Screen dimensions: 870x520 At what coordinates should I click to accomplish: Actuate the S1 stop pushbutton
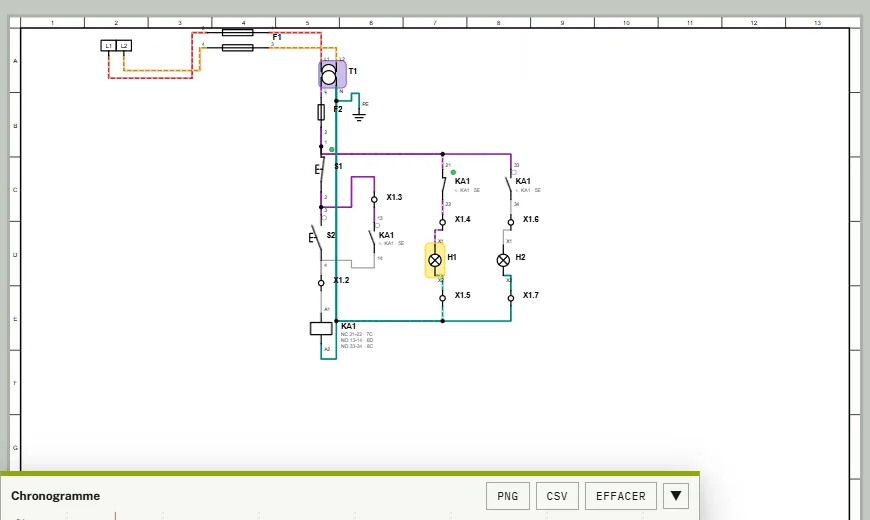320,169
